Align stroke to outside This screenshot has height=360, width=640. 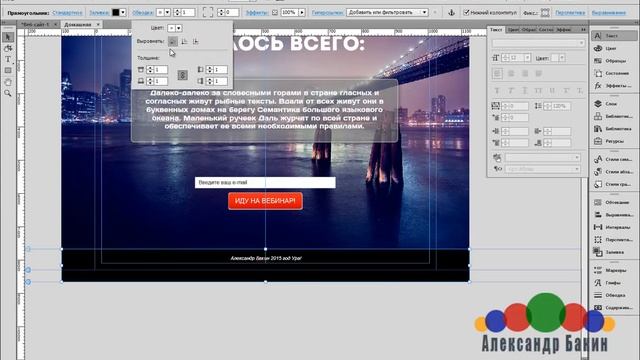coord(196,41)
